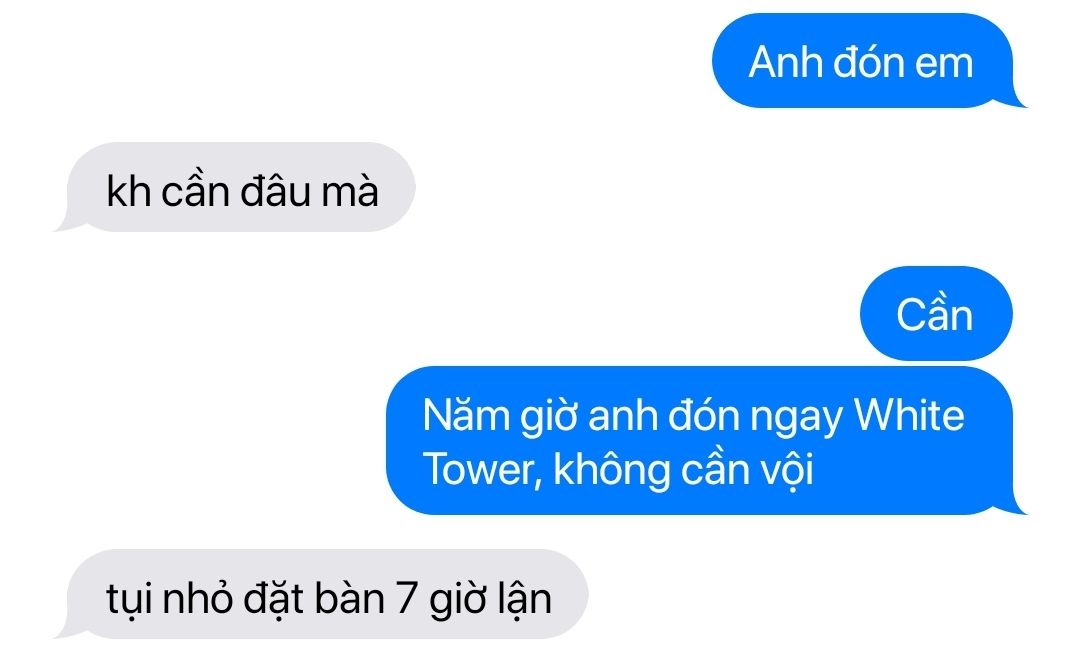The width and height of the screenshot is (1080, 657).
Task: Click the word "kh" in gray bubble
Action: point(128,191)
